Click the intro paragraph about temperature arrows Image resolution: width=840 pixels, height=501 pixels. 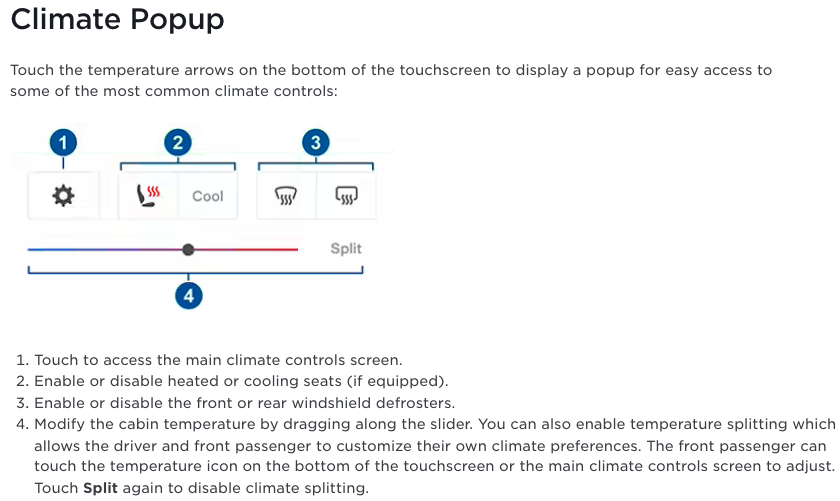[x=391, y=80]
